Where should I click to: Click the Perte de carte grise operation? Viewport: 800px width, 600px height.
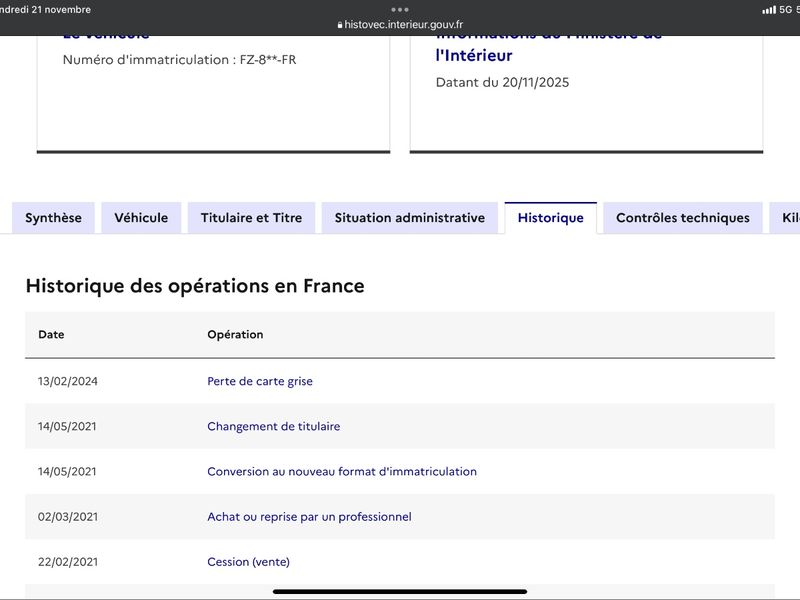tap(259, 381)
